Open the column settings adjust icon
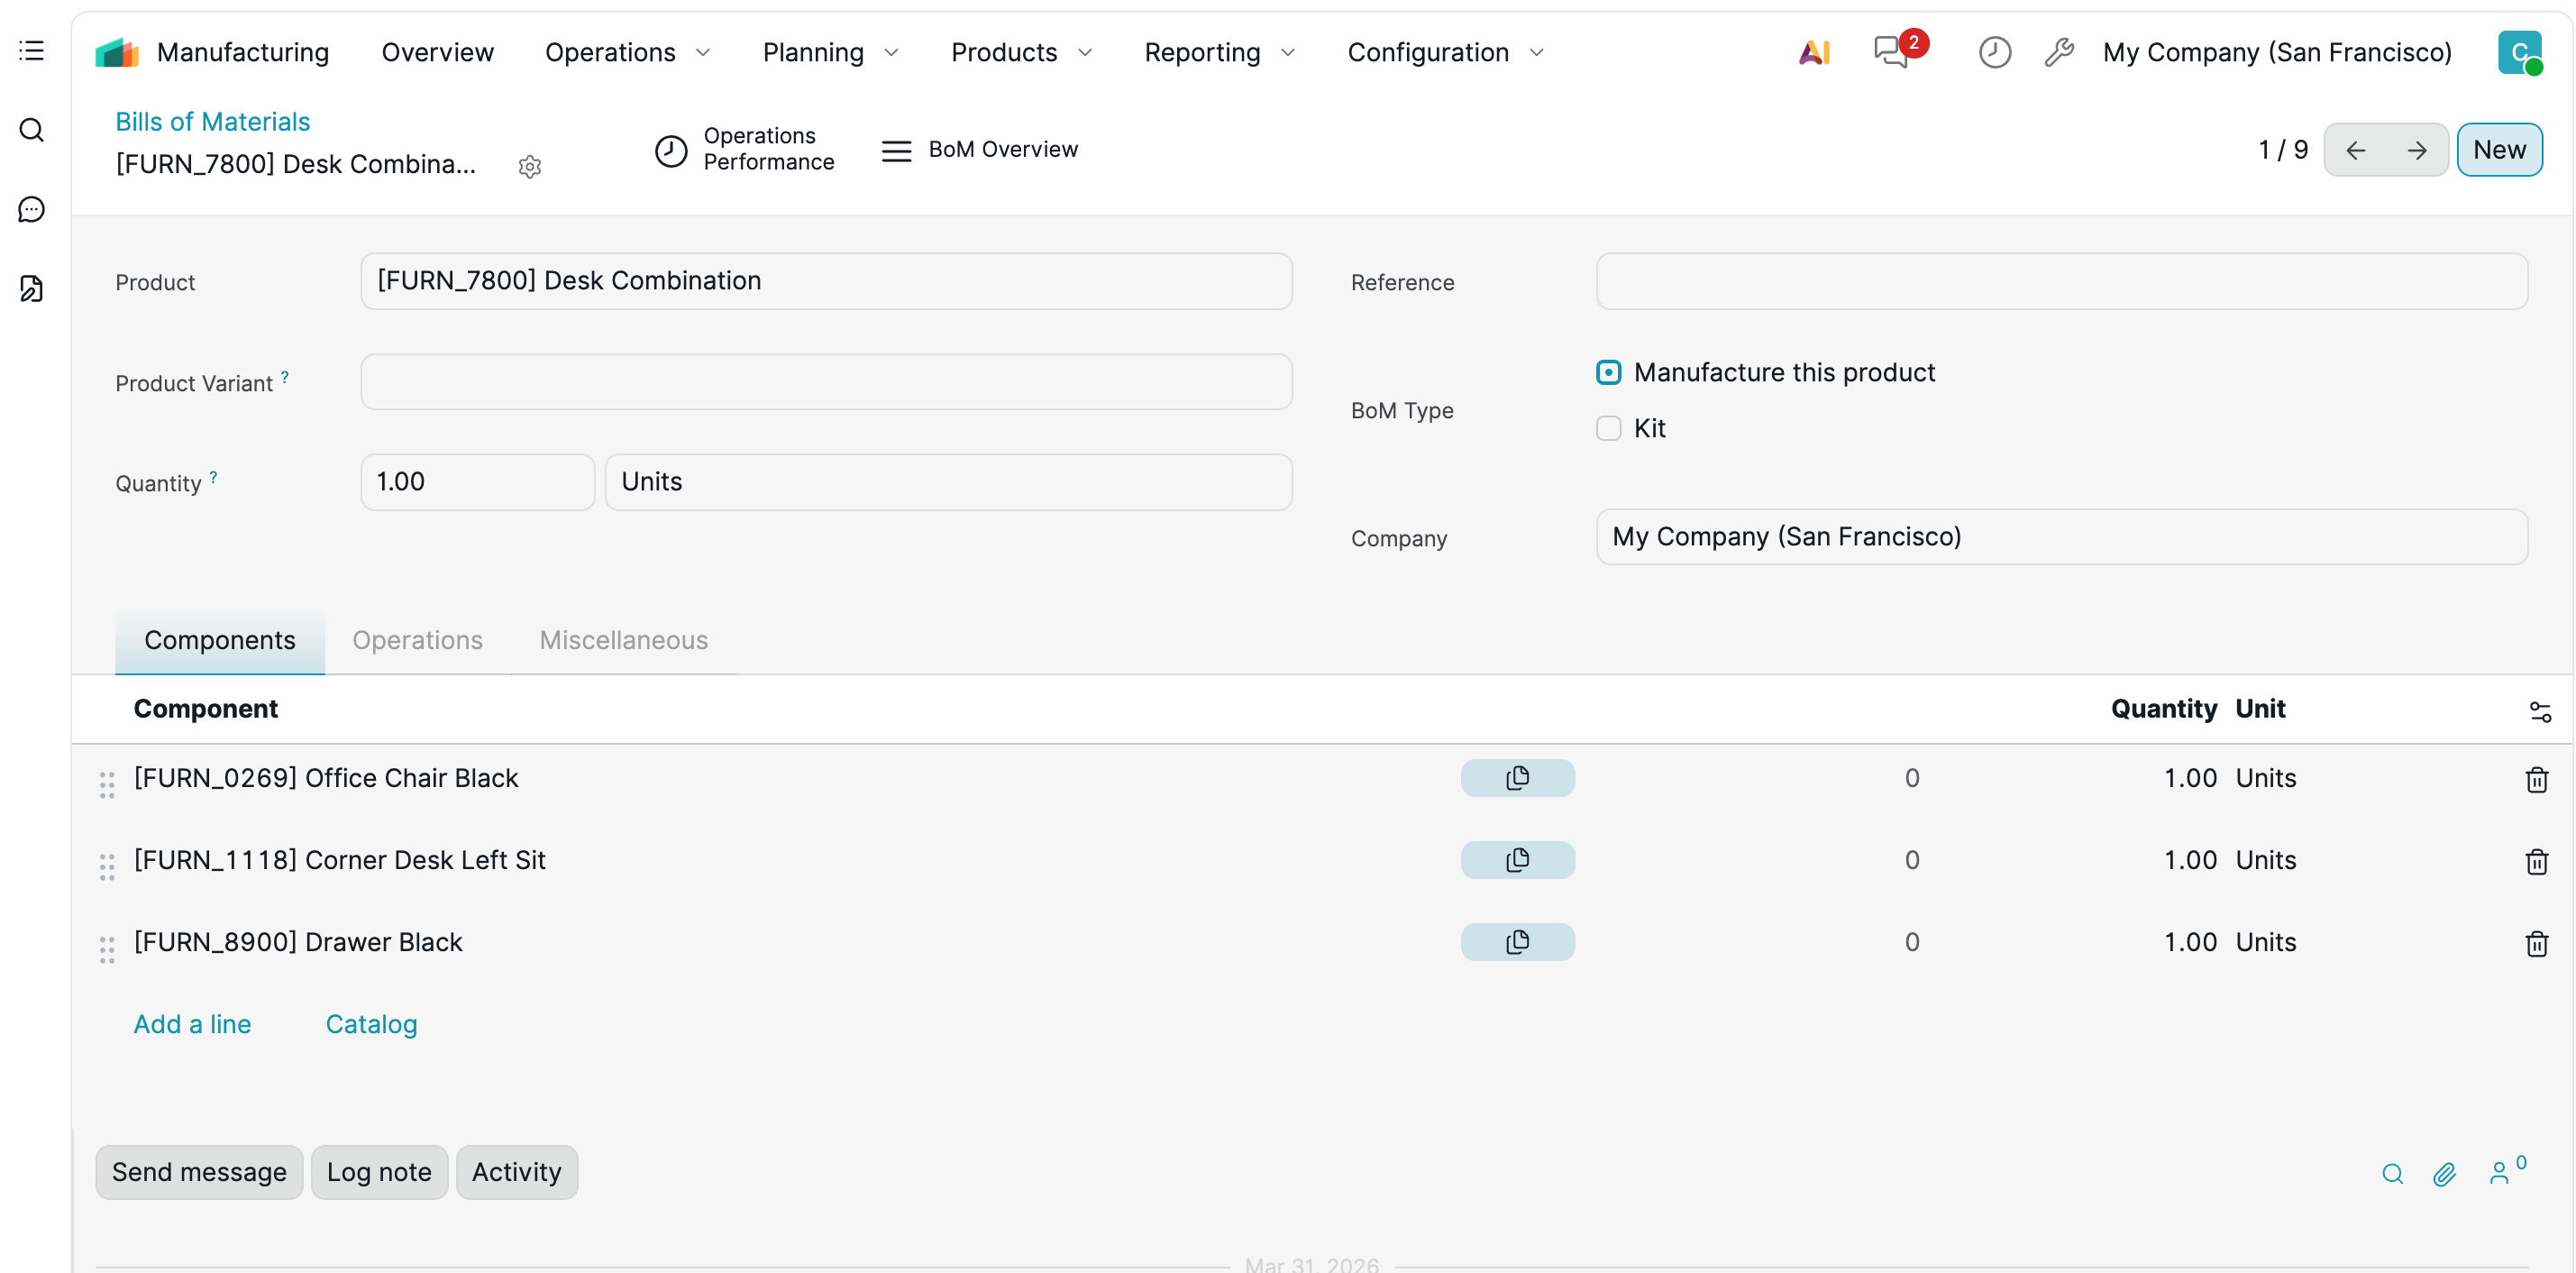 (2539, 711)
